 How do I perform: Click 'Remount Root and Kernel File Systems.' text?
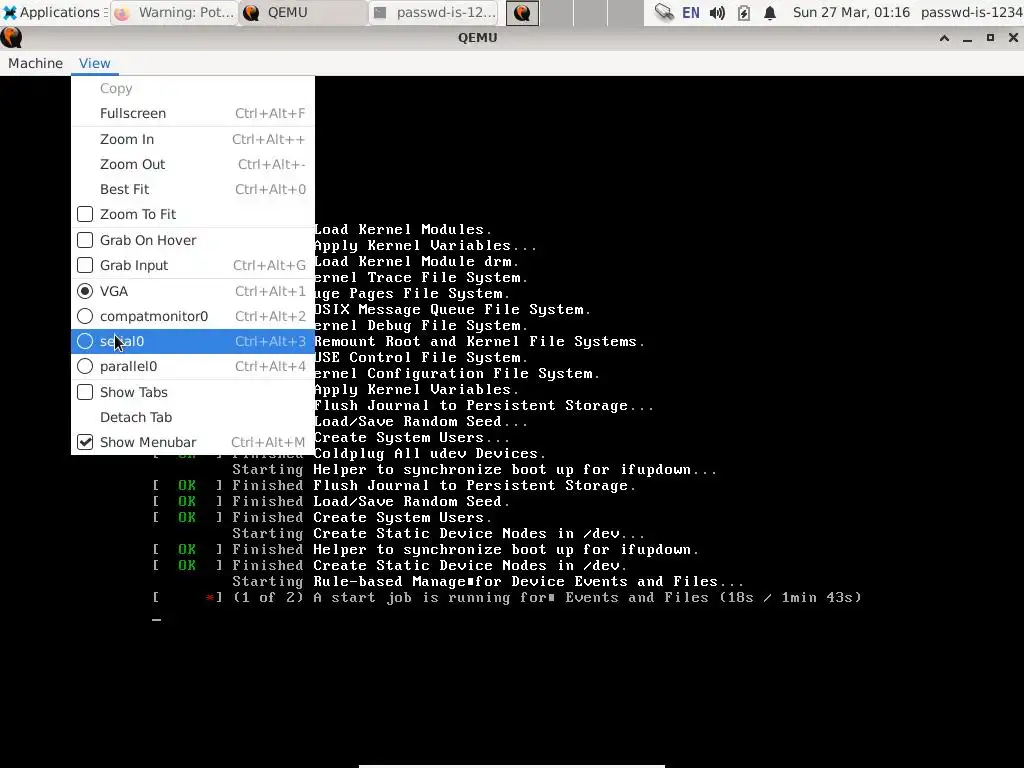479,342
